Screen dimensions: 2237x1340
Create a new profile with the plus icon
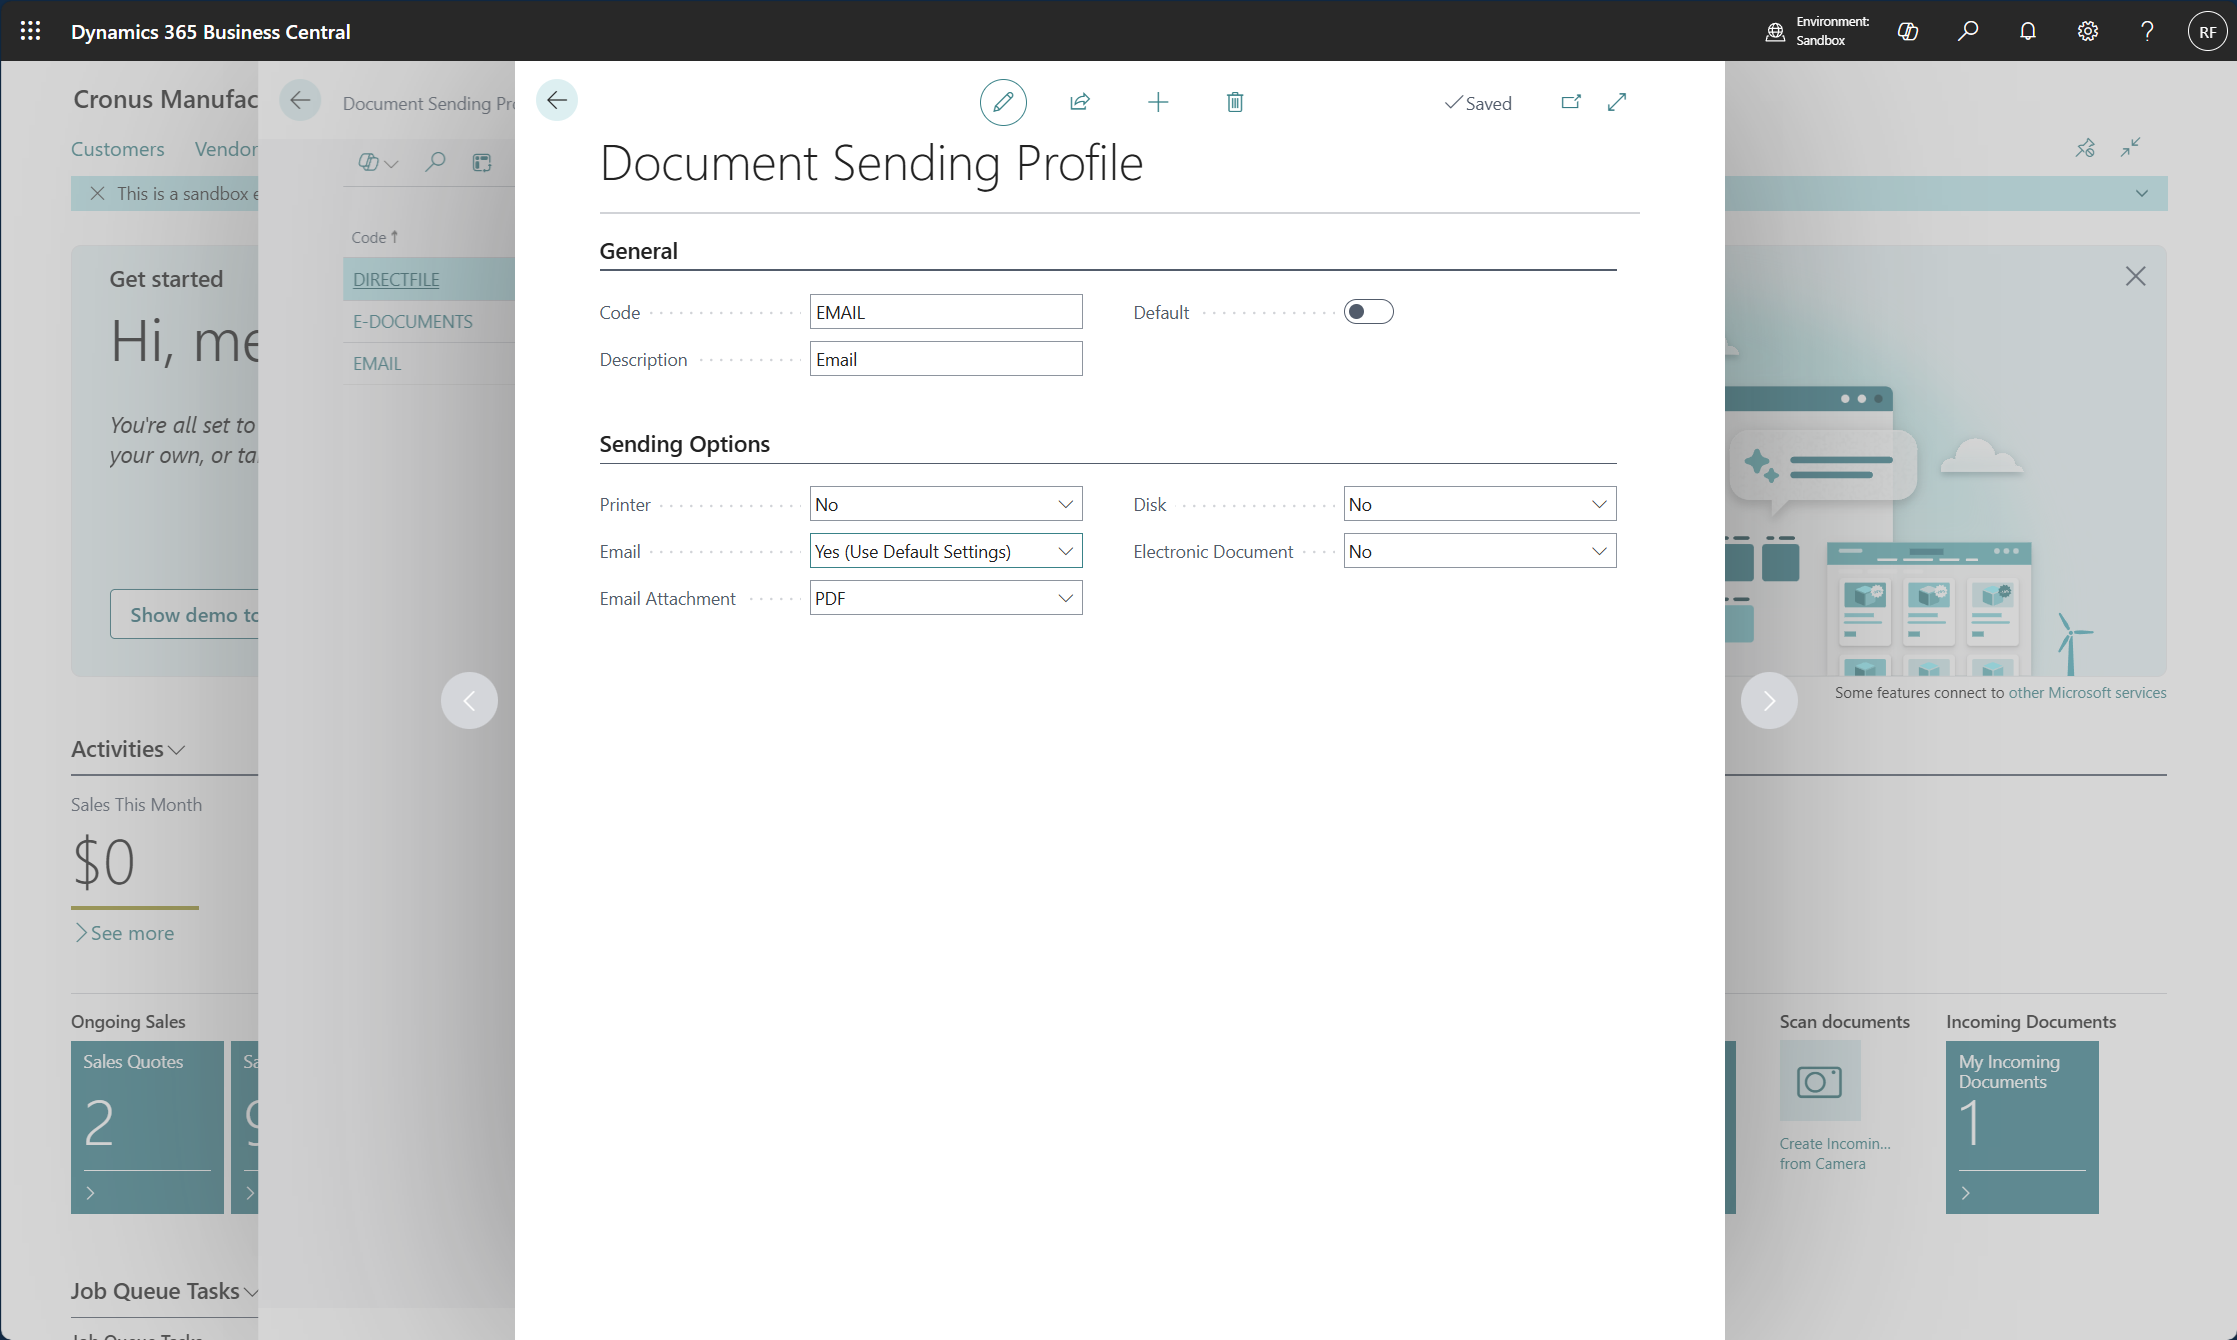[x=1158, y=102]
